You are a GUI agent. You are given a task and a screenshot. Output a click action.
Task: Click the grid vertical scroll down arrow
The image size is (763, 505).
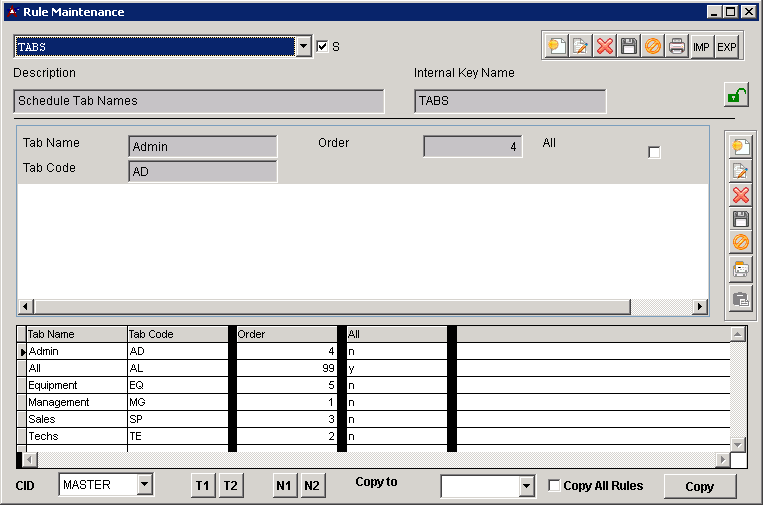738,444
